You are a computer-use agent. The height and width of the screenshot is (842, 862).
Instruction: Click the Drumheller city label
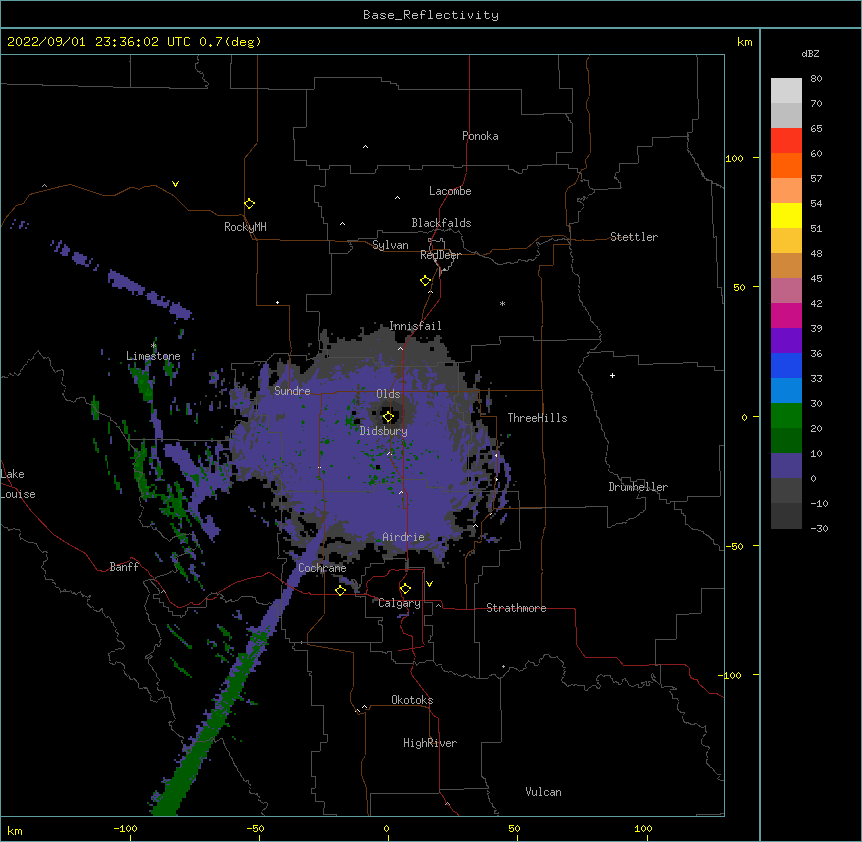(638, 487)
